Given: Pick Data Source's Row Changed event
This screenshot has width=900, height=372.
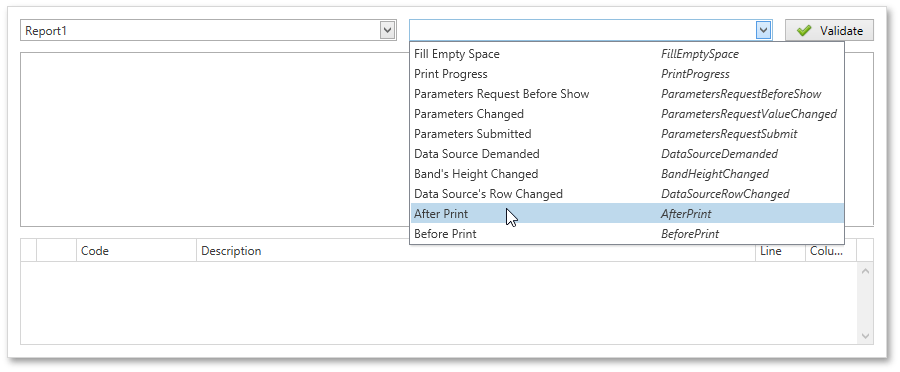Looking at the screenshot, I should [x=627, y=194].
